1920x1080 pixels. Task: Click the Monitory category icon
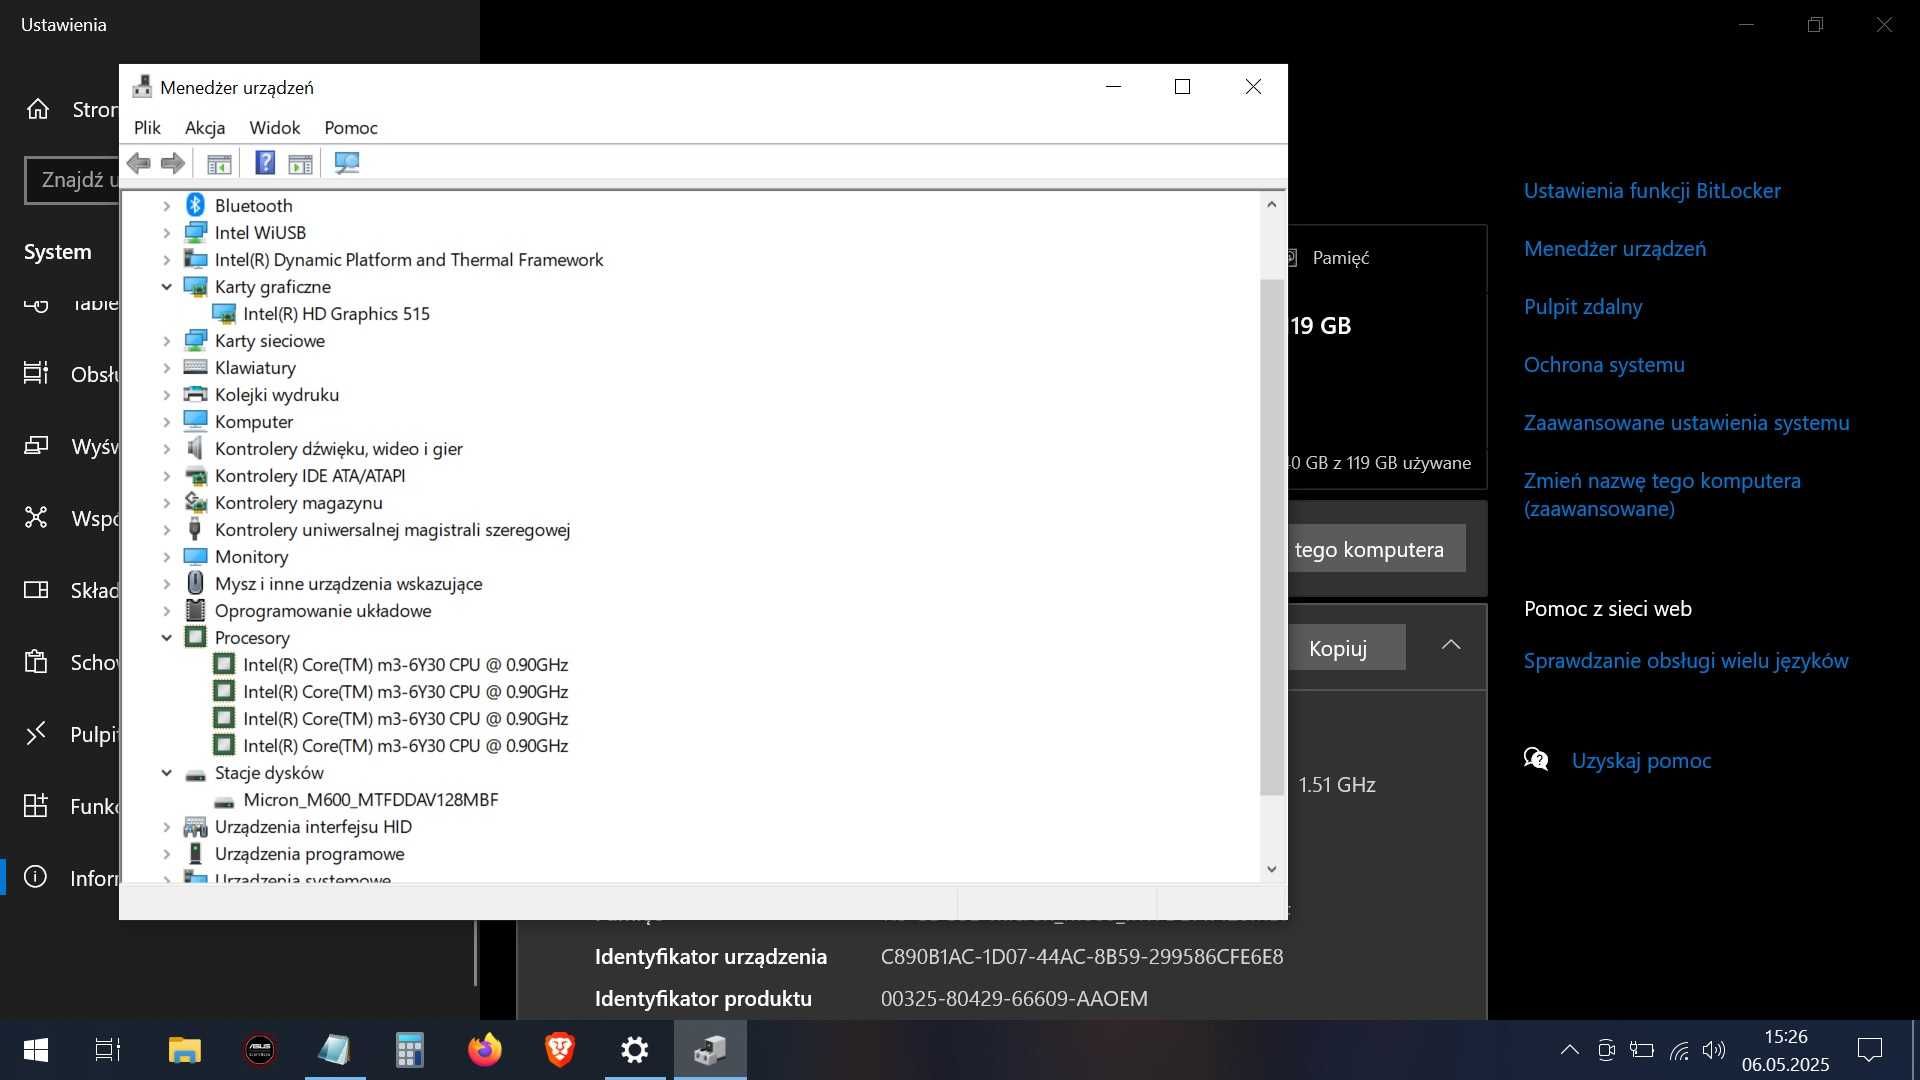[x=196, y=557]
